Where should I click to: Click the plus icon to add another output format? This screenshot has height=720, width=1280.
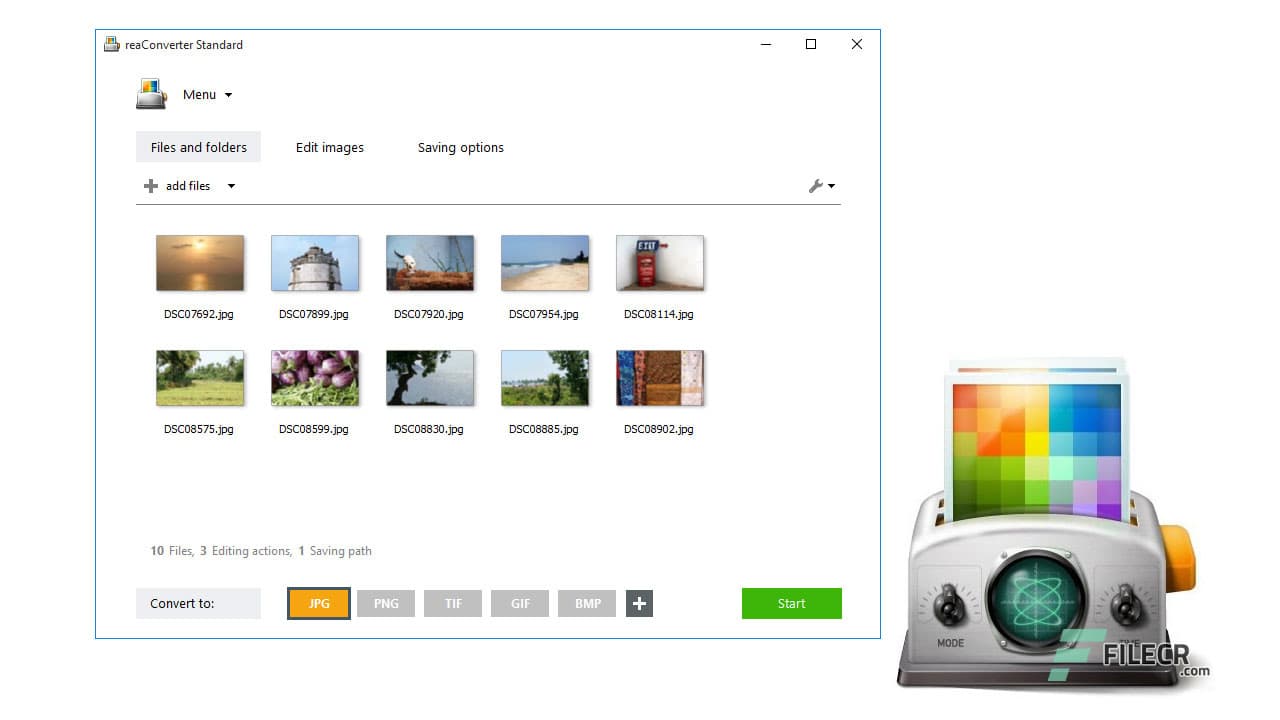(639, 603)
